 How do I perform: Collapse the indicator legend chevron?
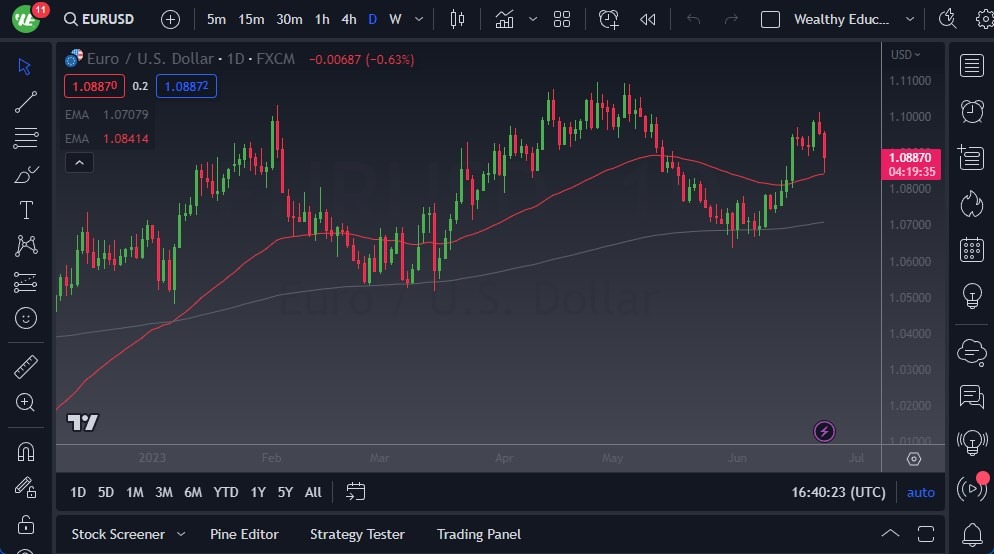[x=79, y=163]
